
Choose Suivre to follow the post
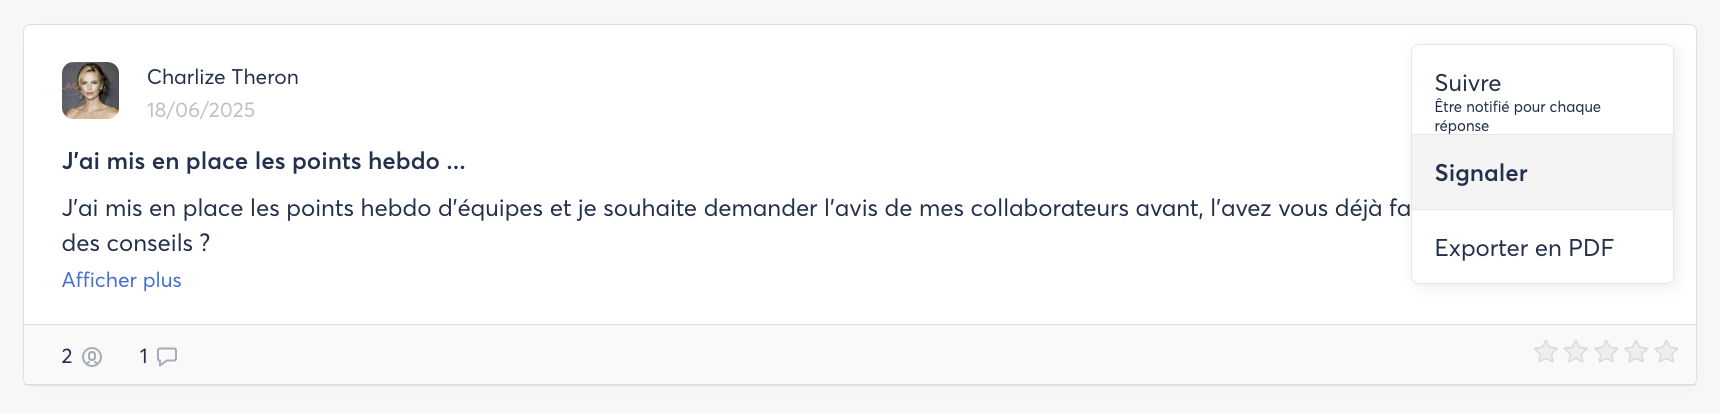pyautogui.click(x=1467, y=83)
